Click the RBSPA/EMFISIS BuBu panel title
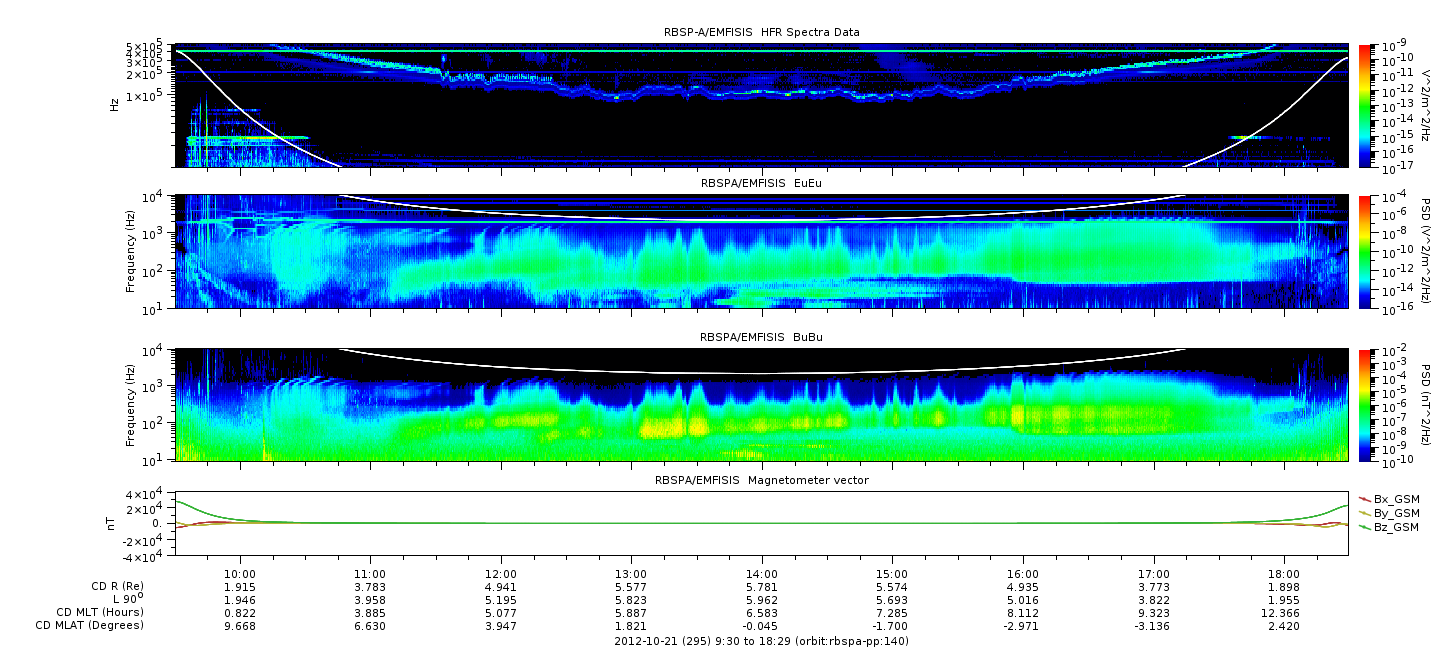The image size is (1447, 658). pos(761,339)
